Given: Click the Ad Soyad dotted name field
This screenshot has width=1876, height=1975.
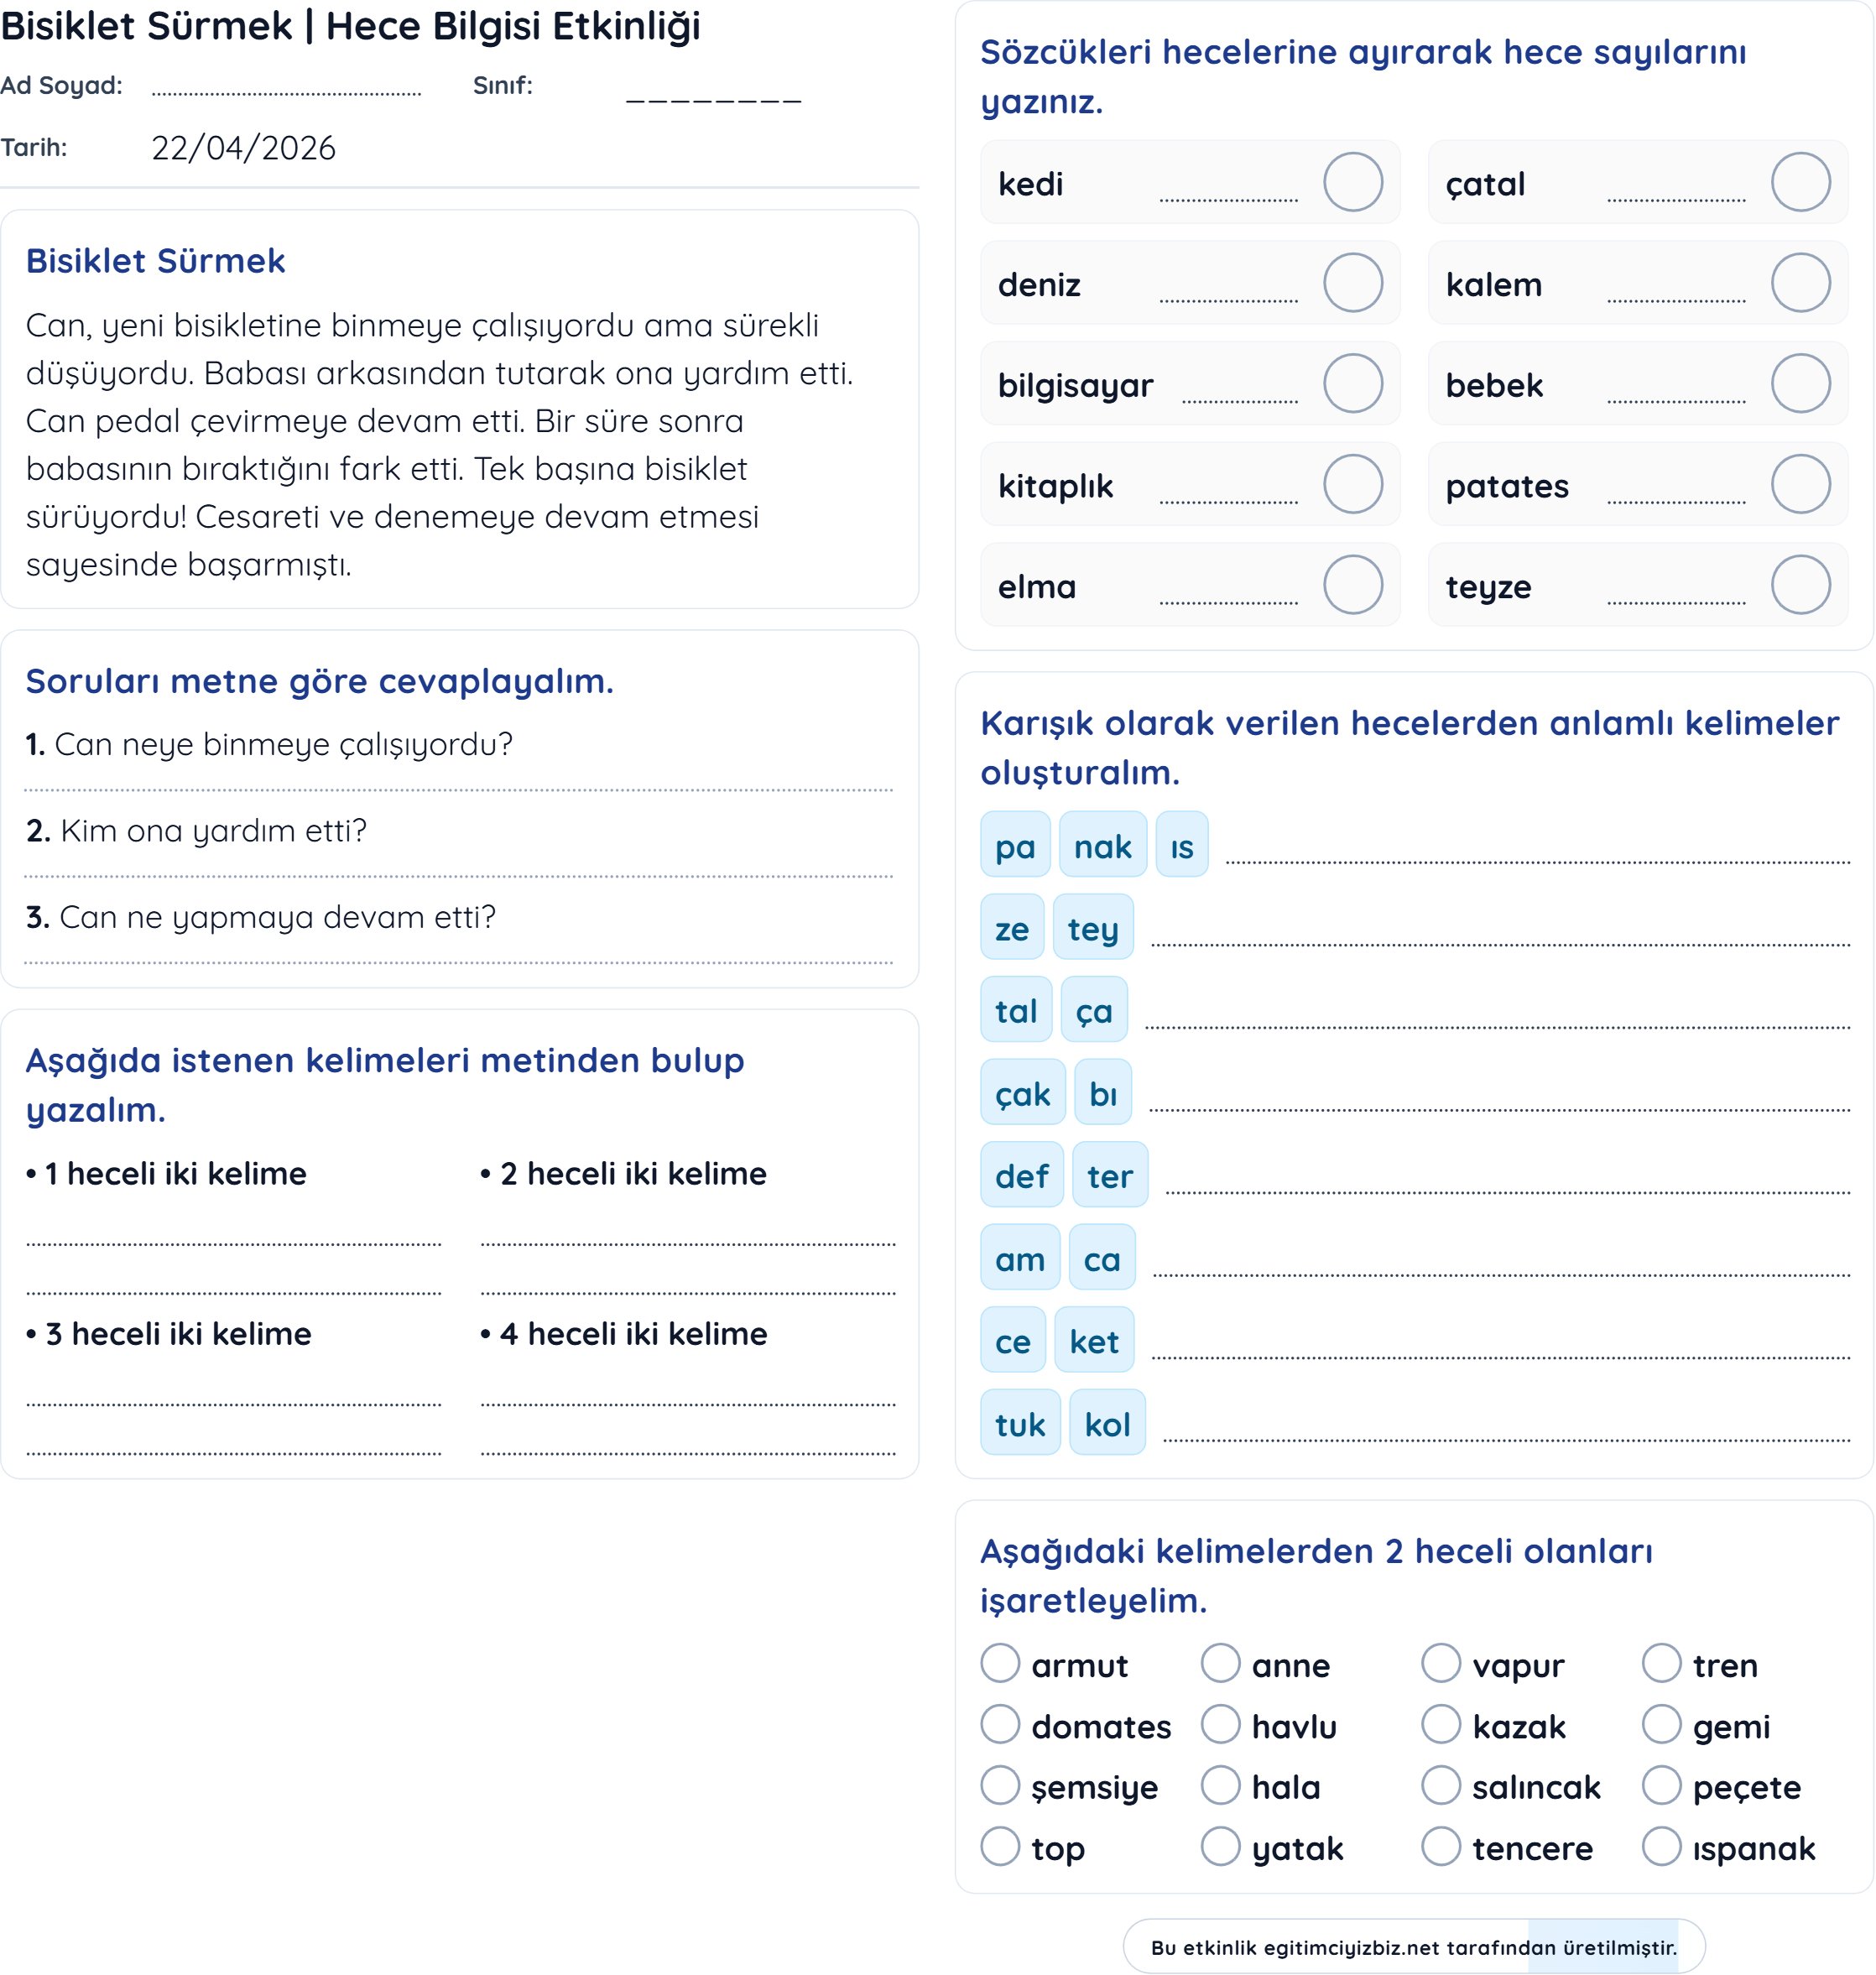Looking at the screenshot, I should [x=286, y=88].
